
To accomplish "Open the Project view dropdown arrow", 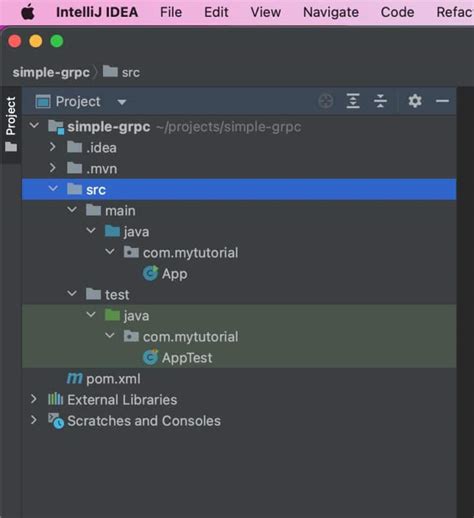I will coord(122,102).
